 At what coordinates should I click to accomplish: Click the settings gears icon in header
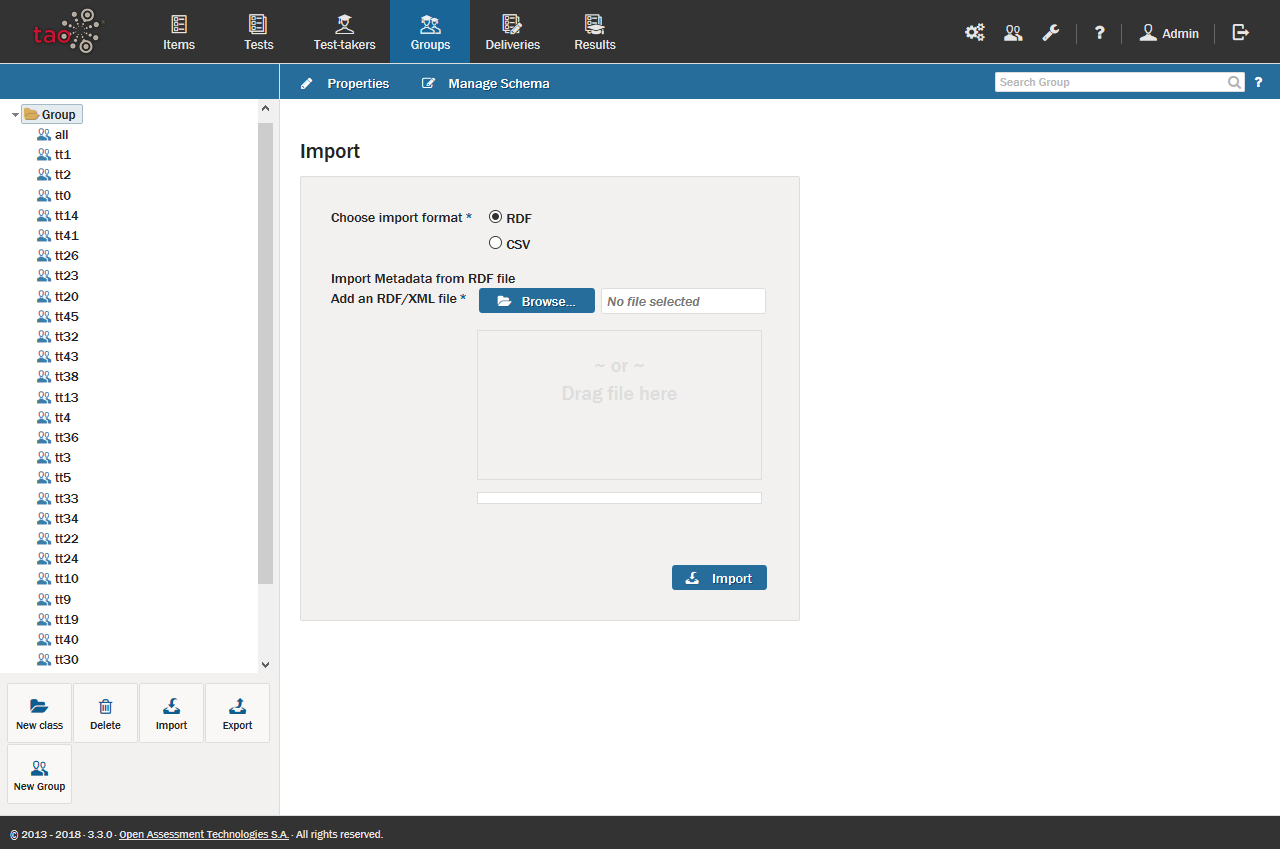point(974,33)
